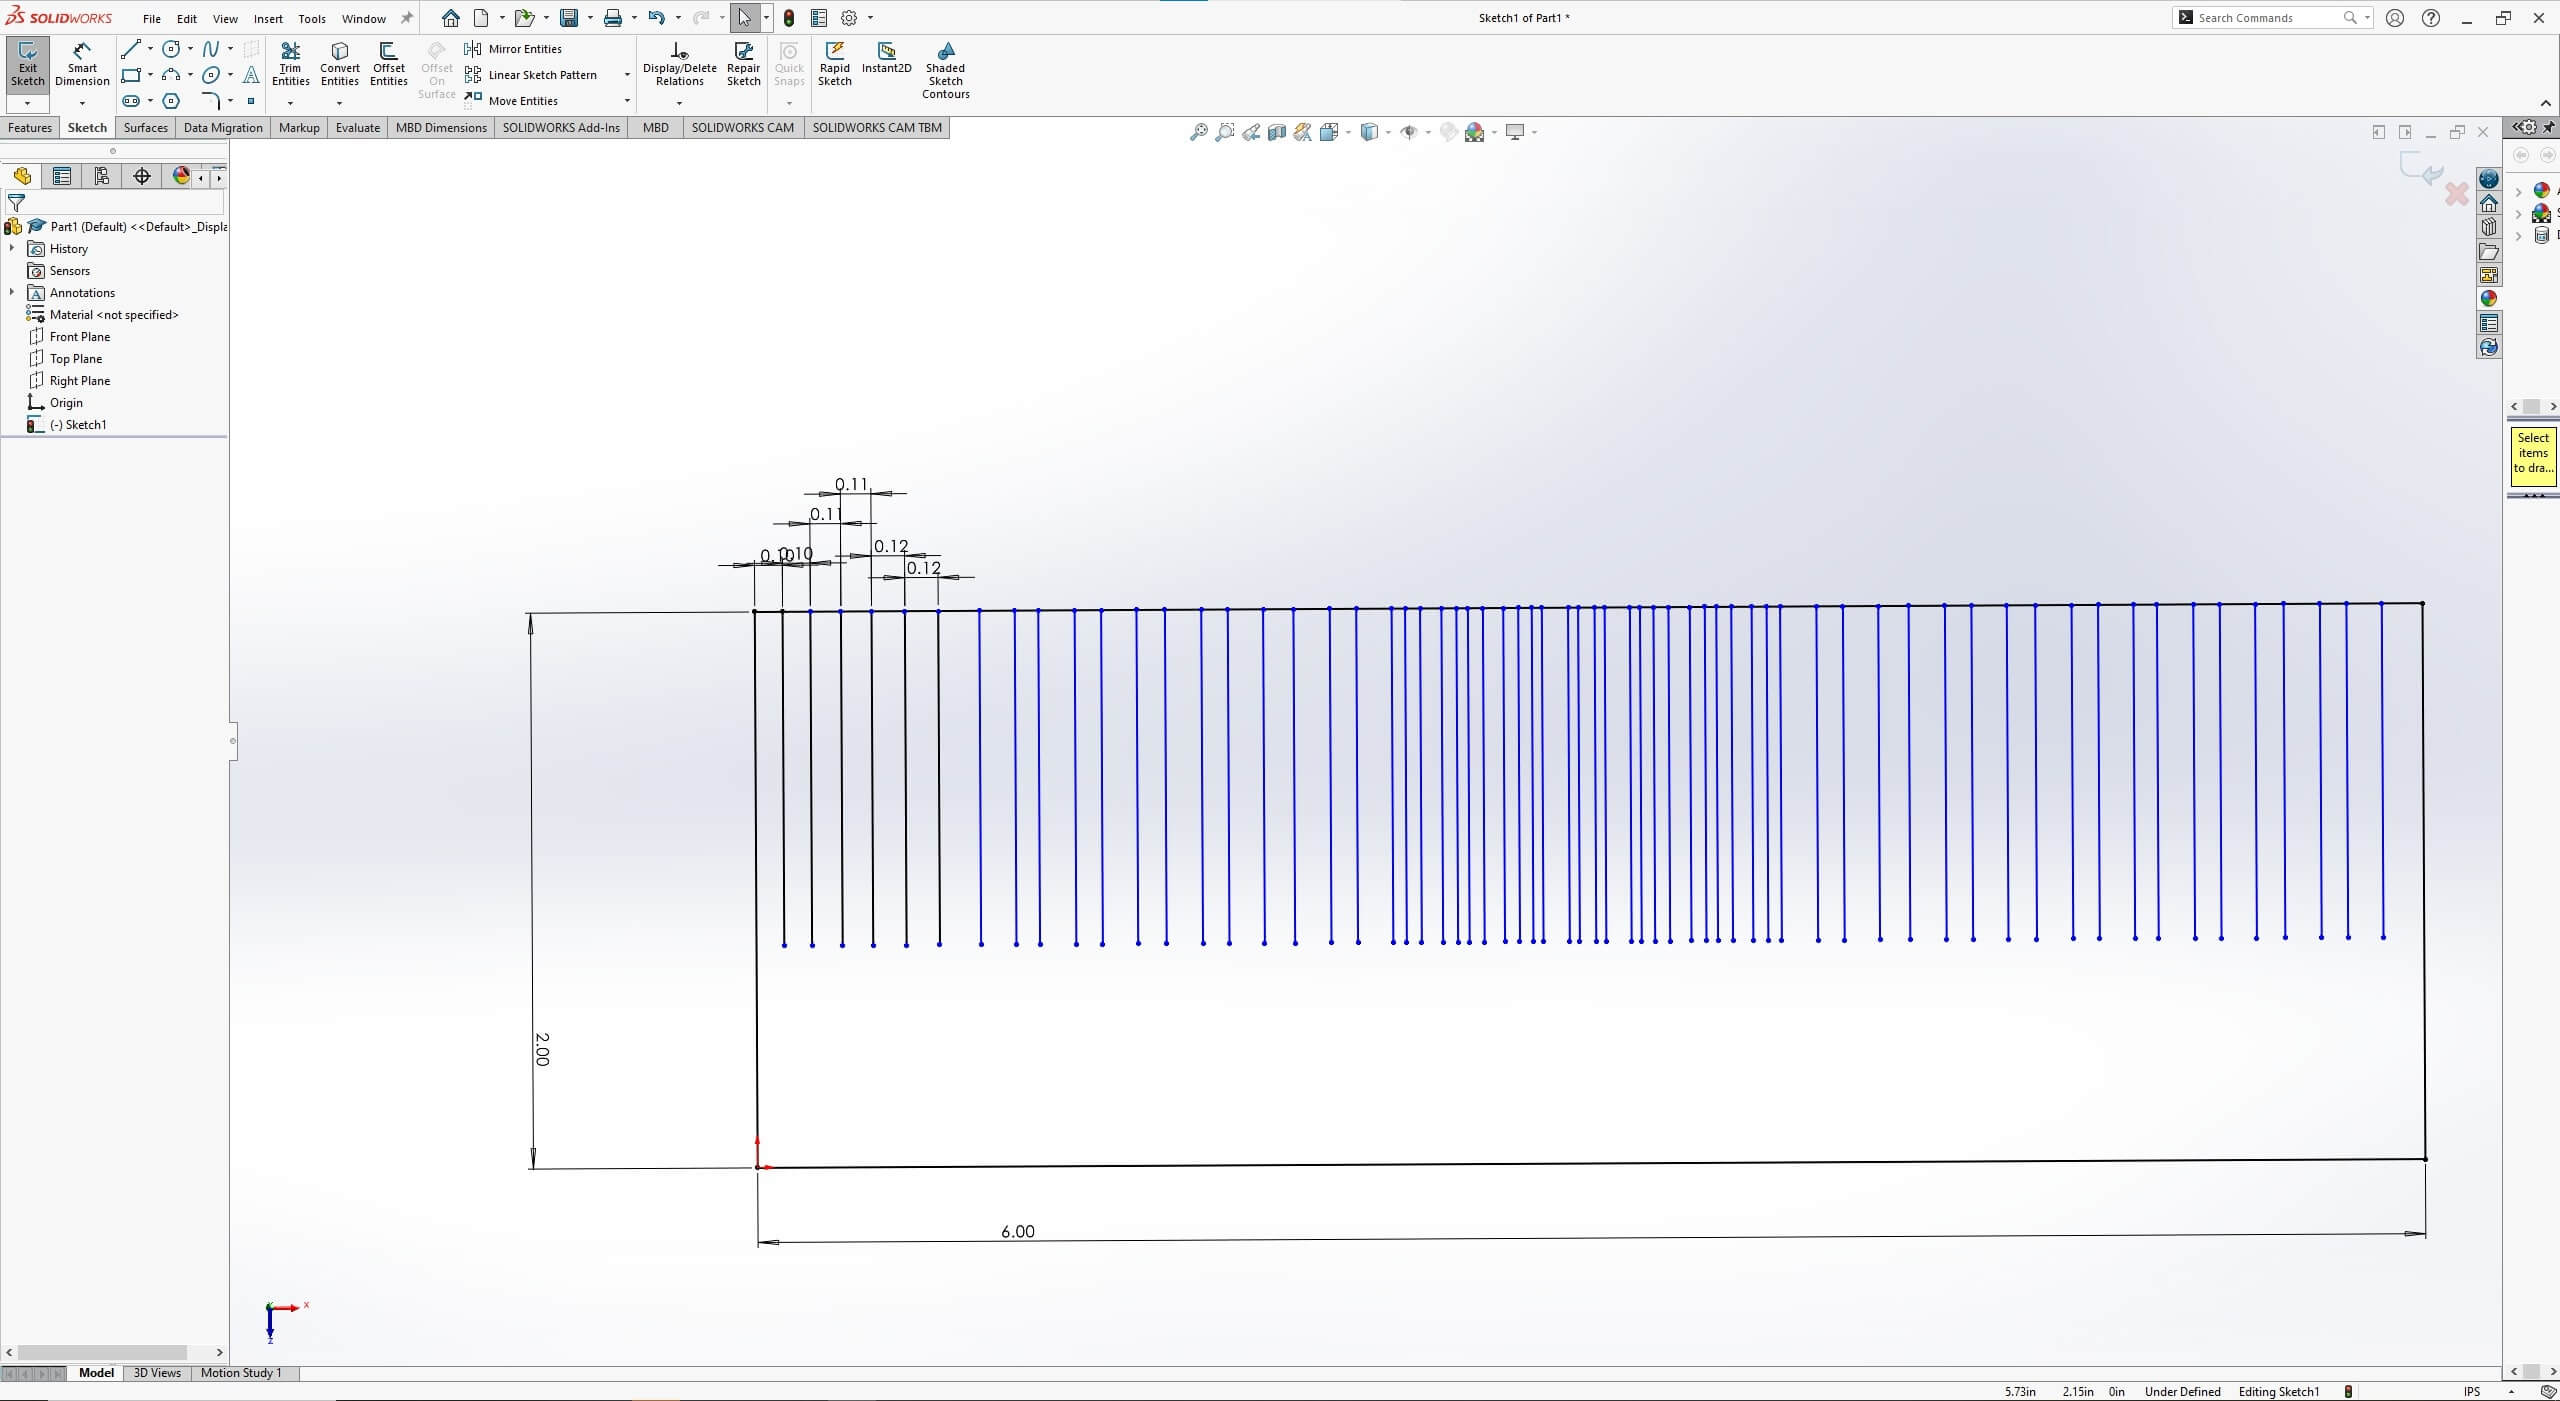Switch to the Evaluate tab
2560x1401 pixels.
(358, 128)
